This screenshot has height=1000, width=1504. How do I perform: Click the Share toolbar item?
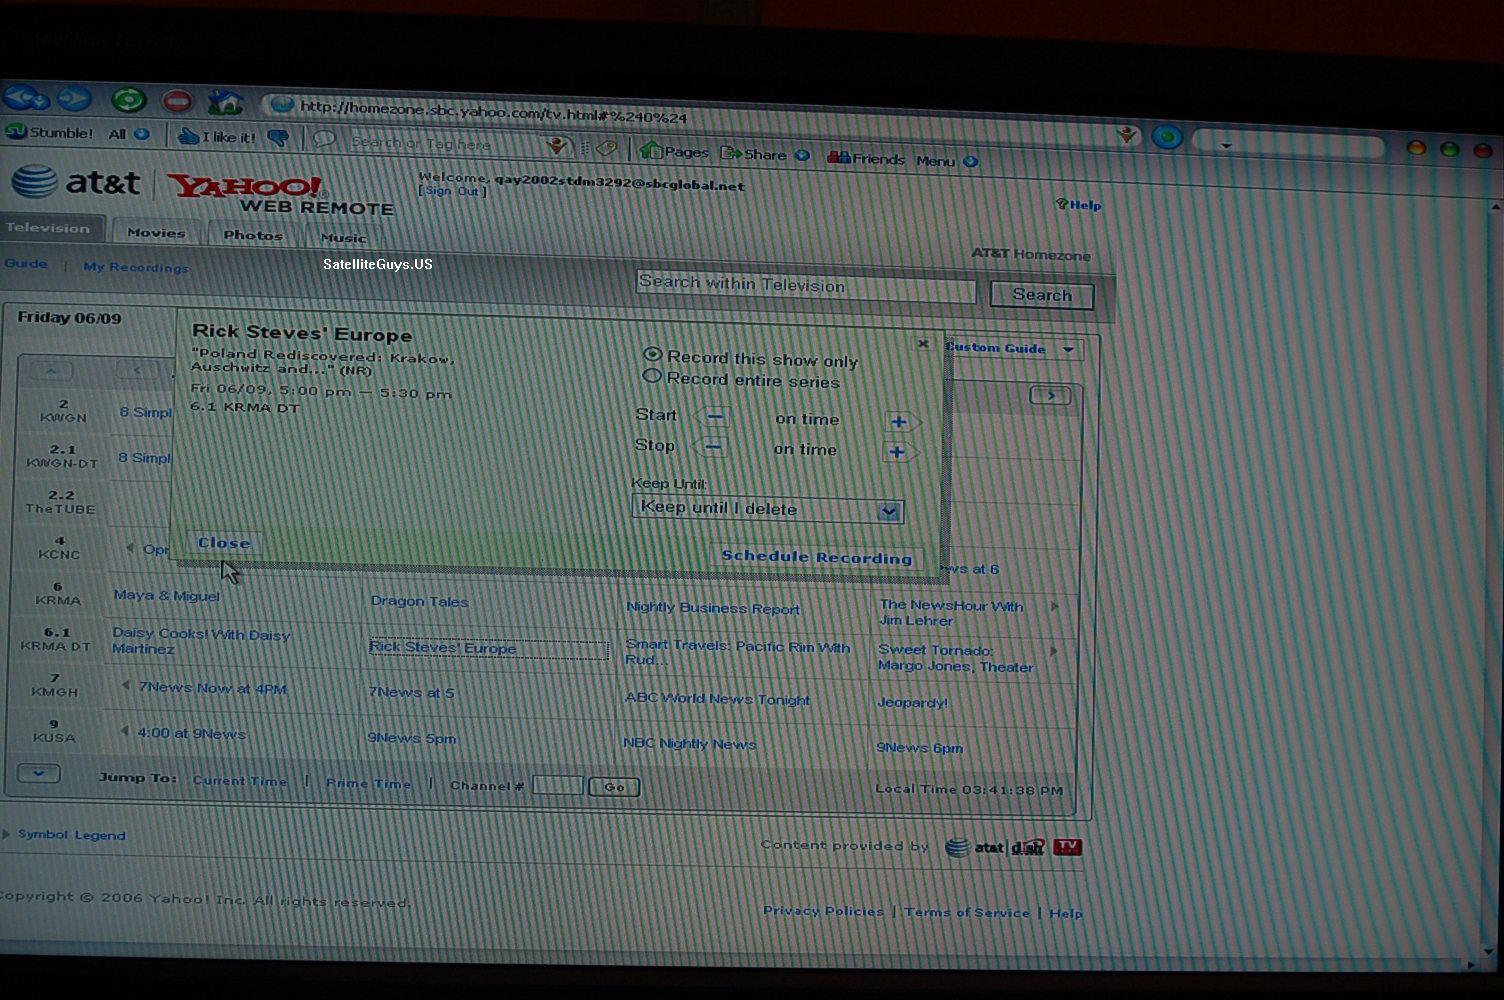[x=753, y=154]
